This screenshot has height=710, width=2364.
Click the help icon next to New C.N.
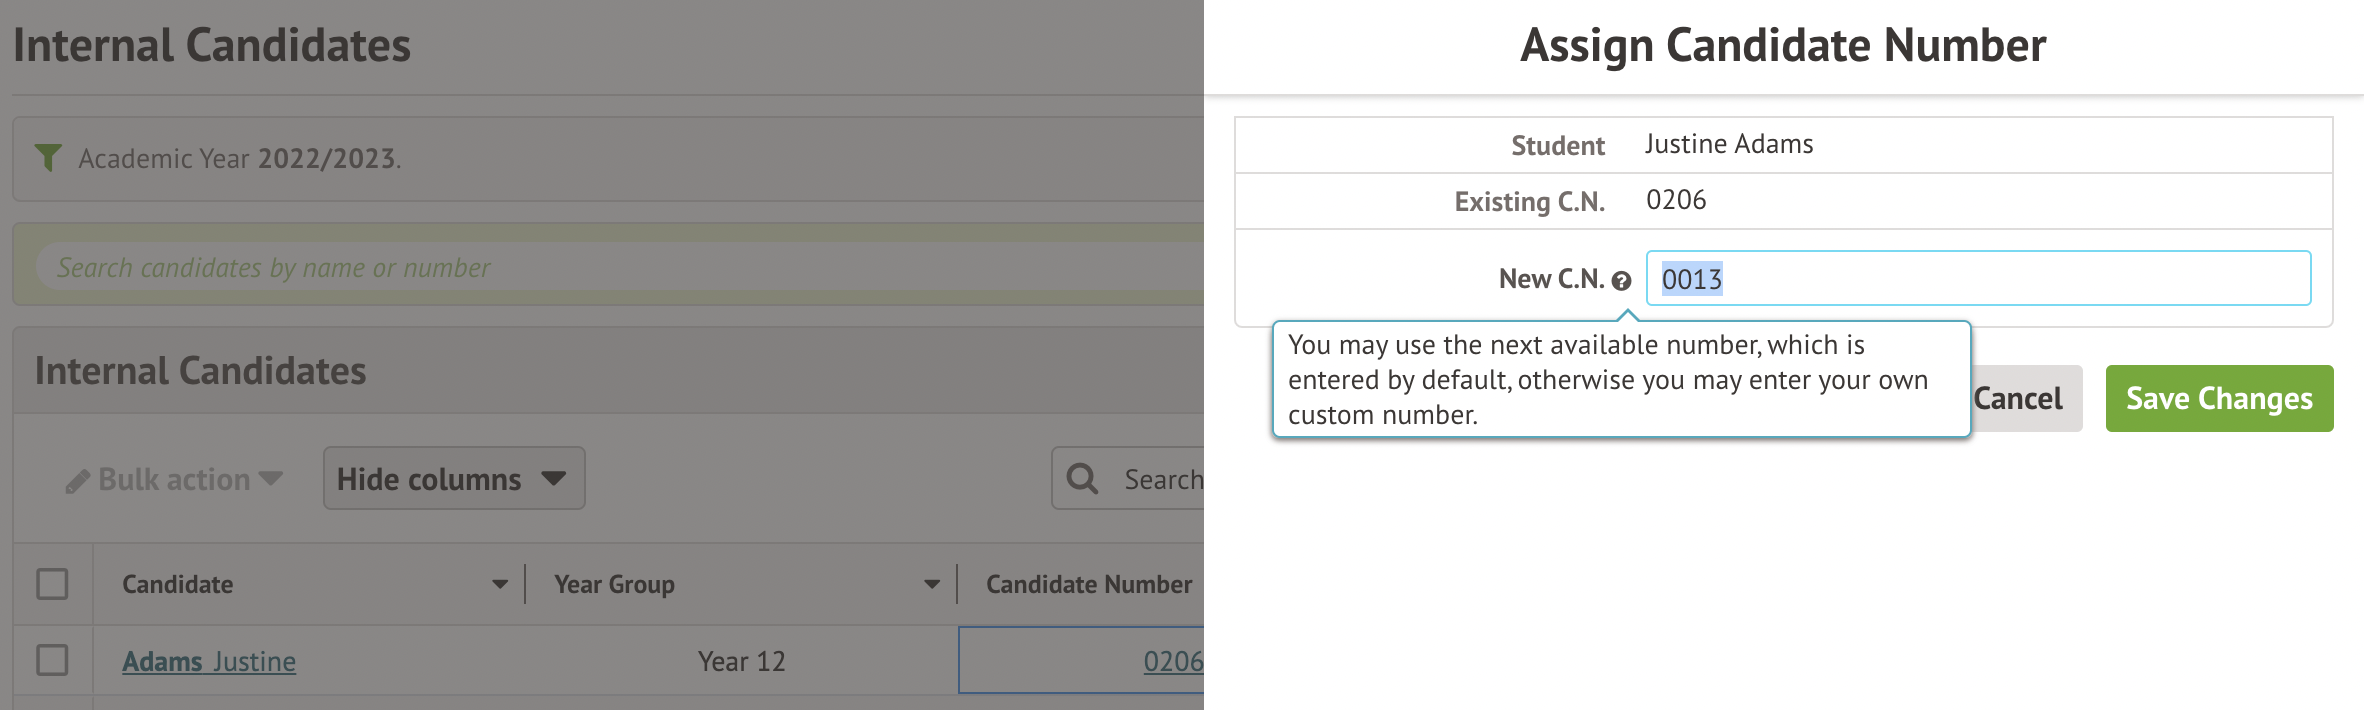point(1621,281)
